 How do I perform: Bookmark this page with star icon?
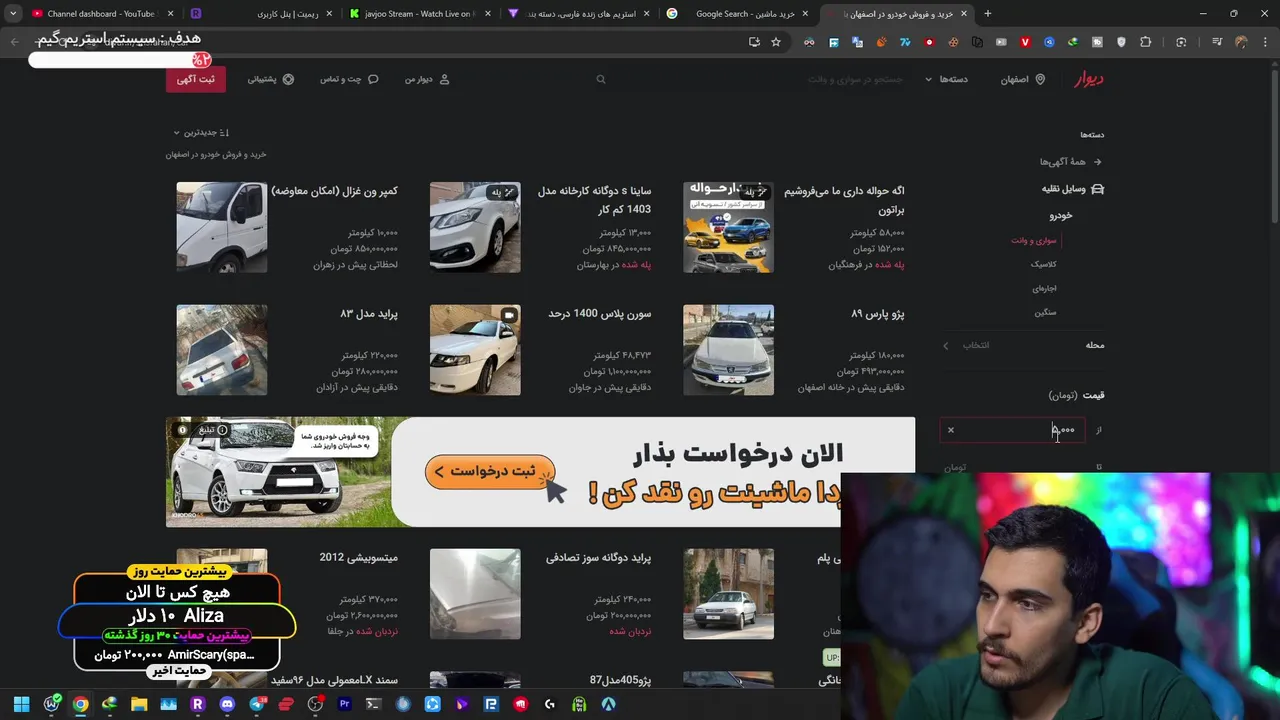click(776, 42)
